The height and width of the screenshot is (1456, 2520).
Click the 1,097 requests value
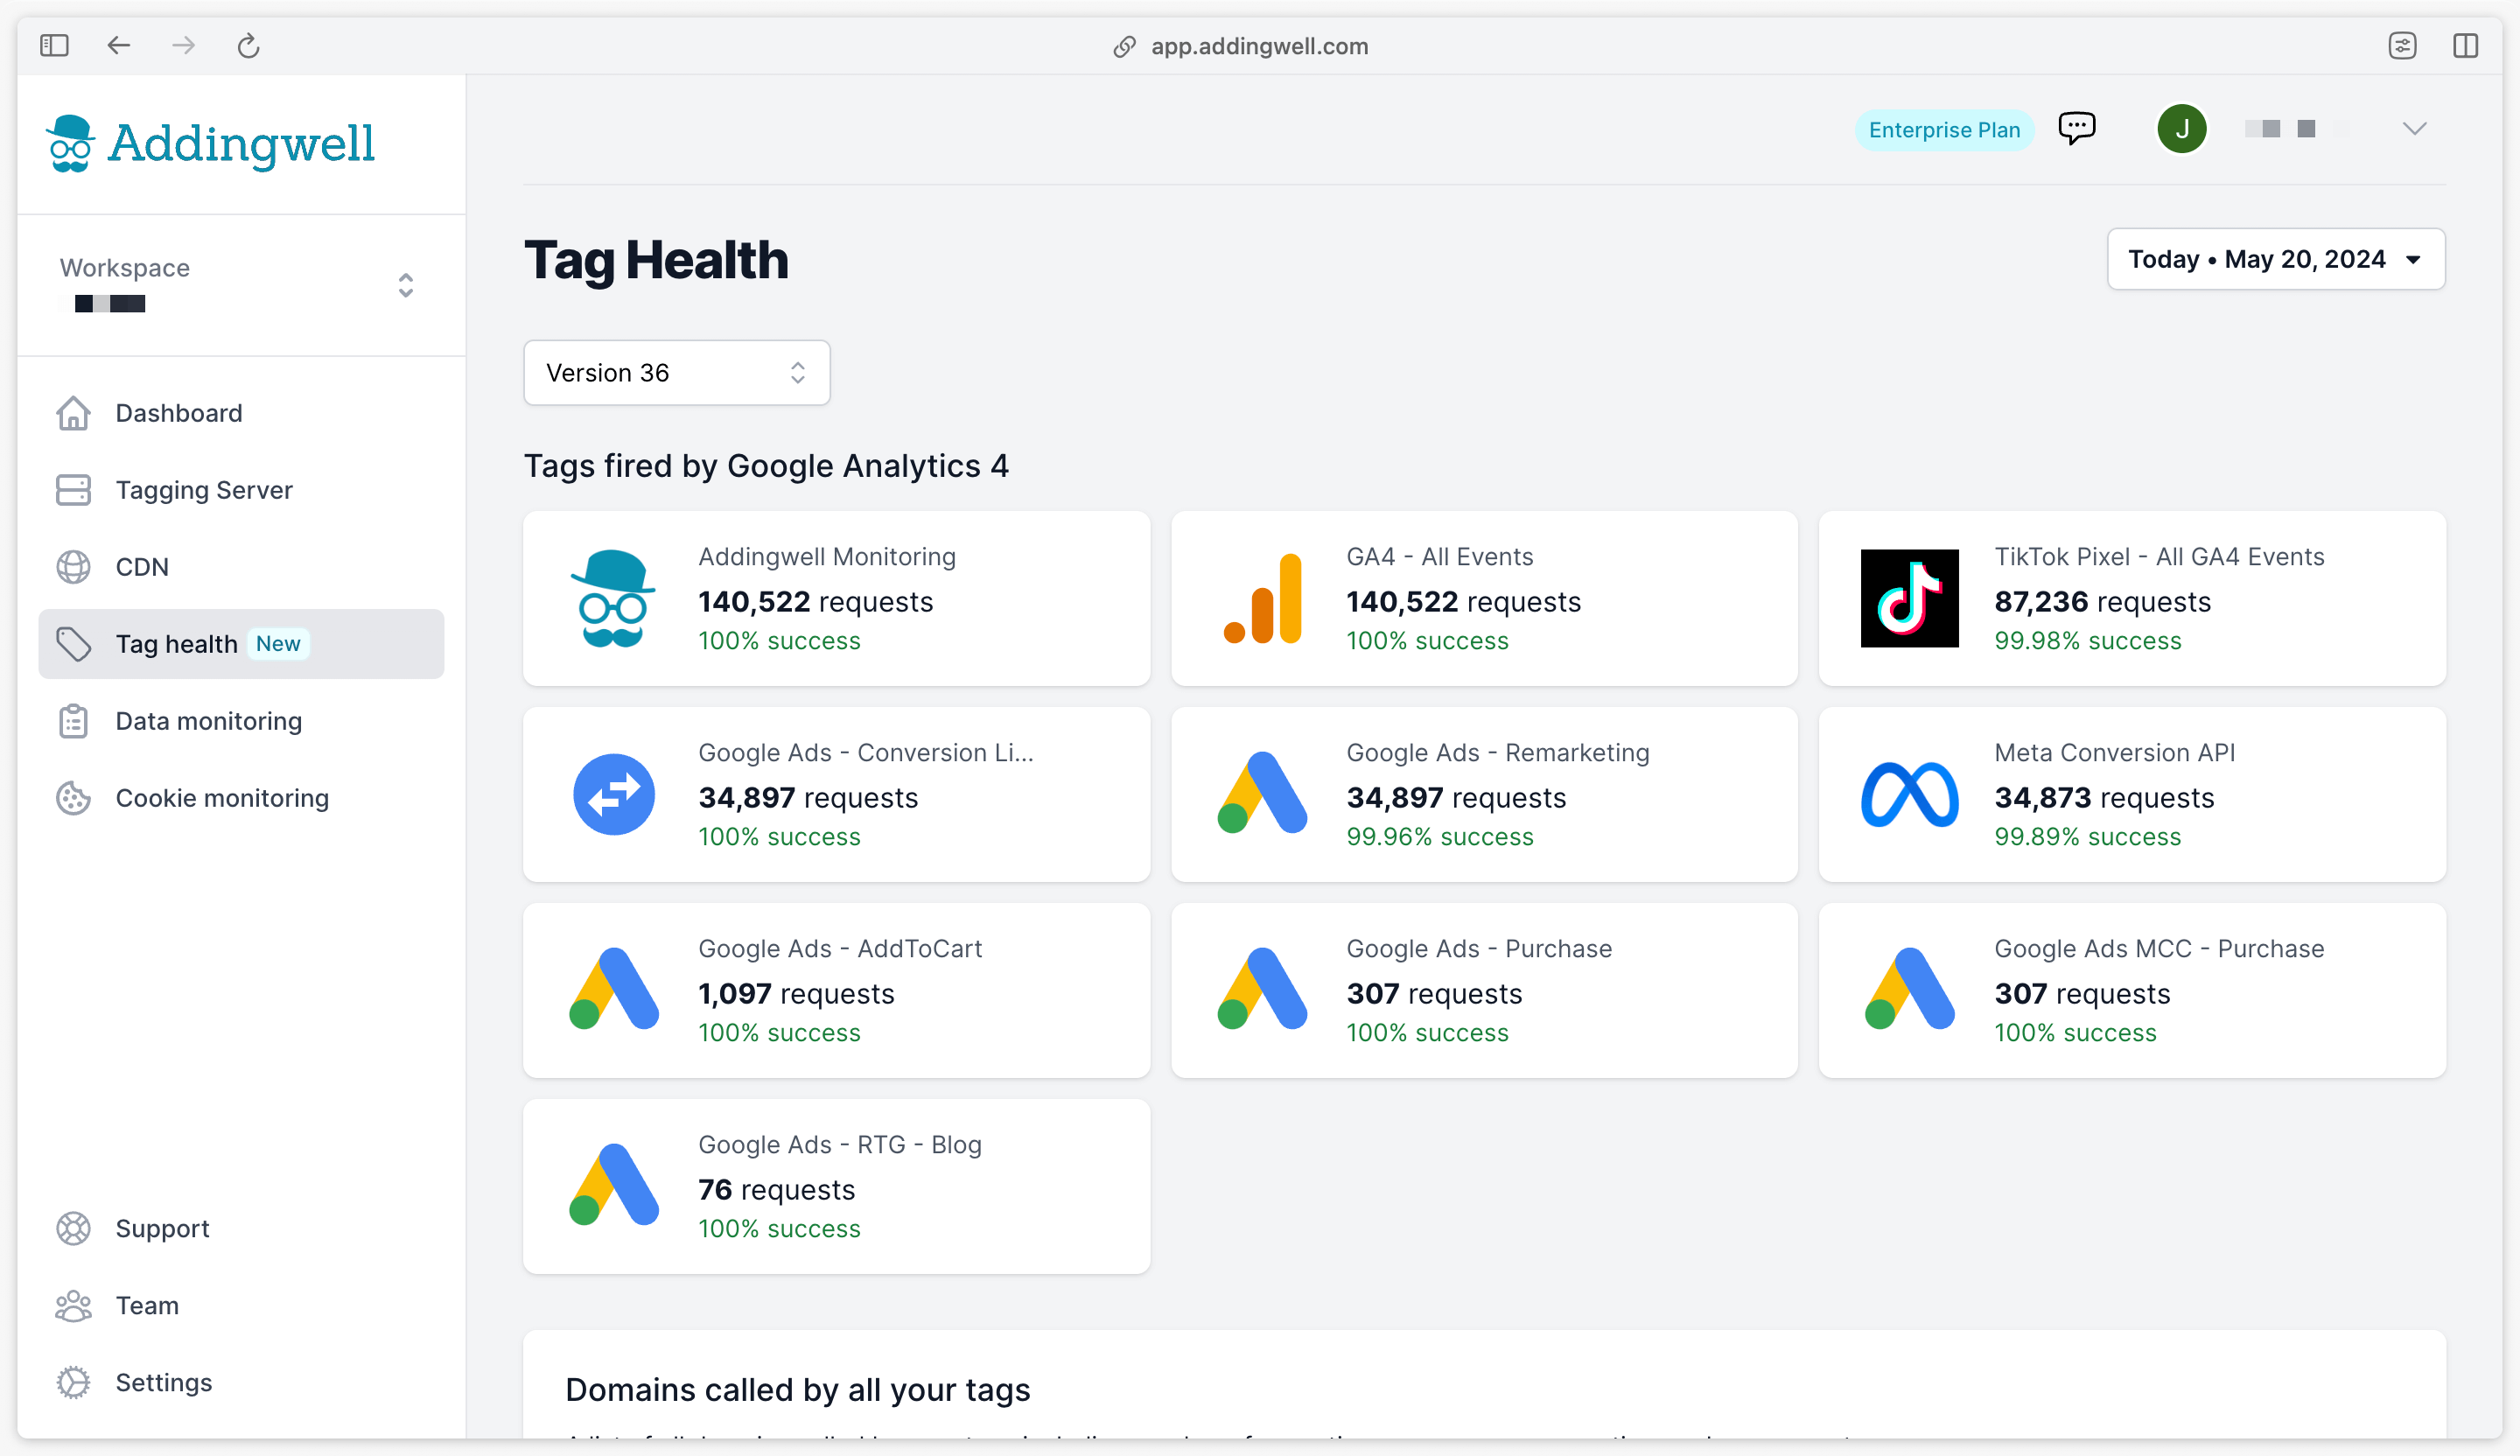tap(796, 994)
